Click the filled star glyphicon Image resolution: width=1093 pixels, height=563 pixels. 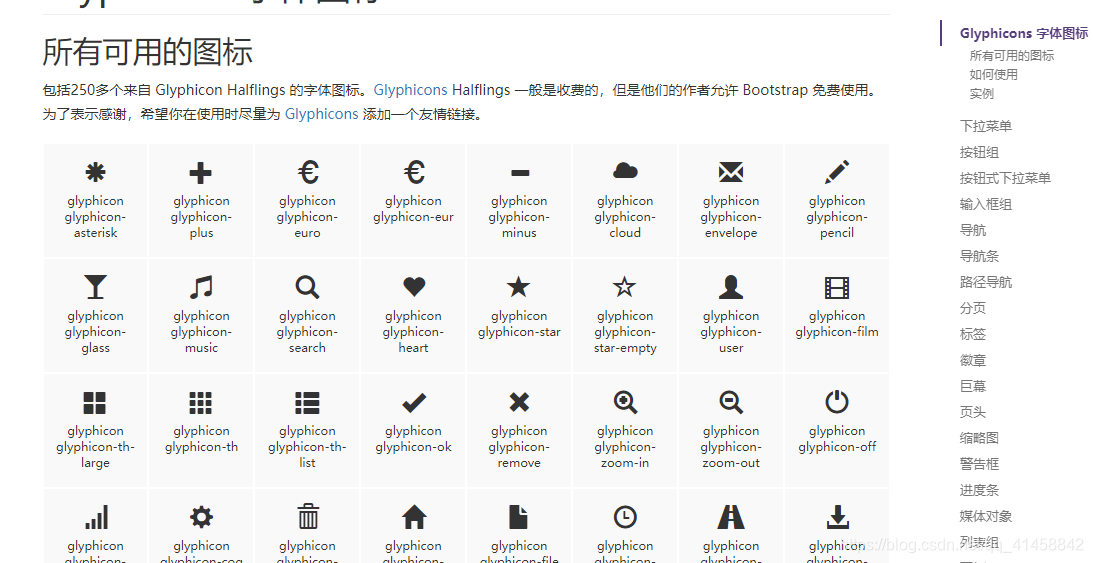519,286
